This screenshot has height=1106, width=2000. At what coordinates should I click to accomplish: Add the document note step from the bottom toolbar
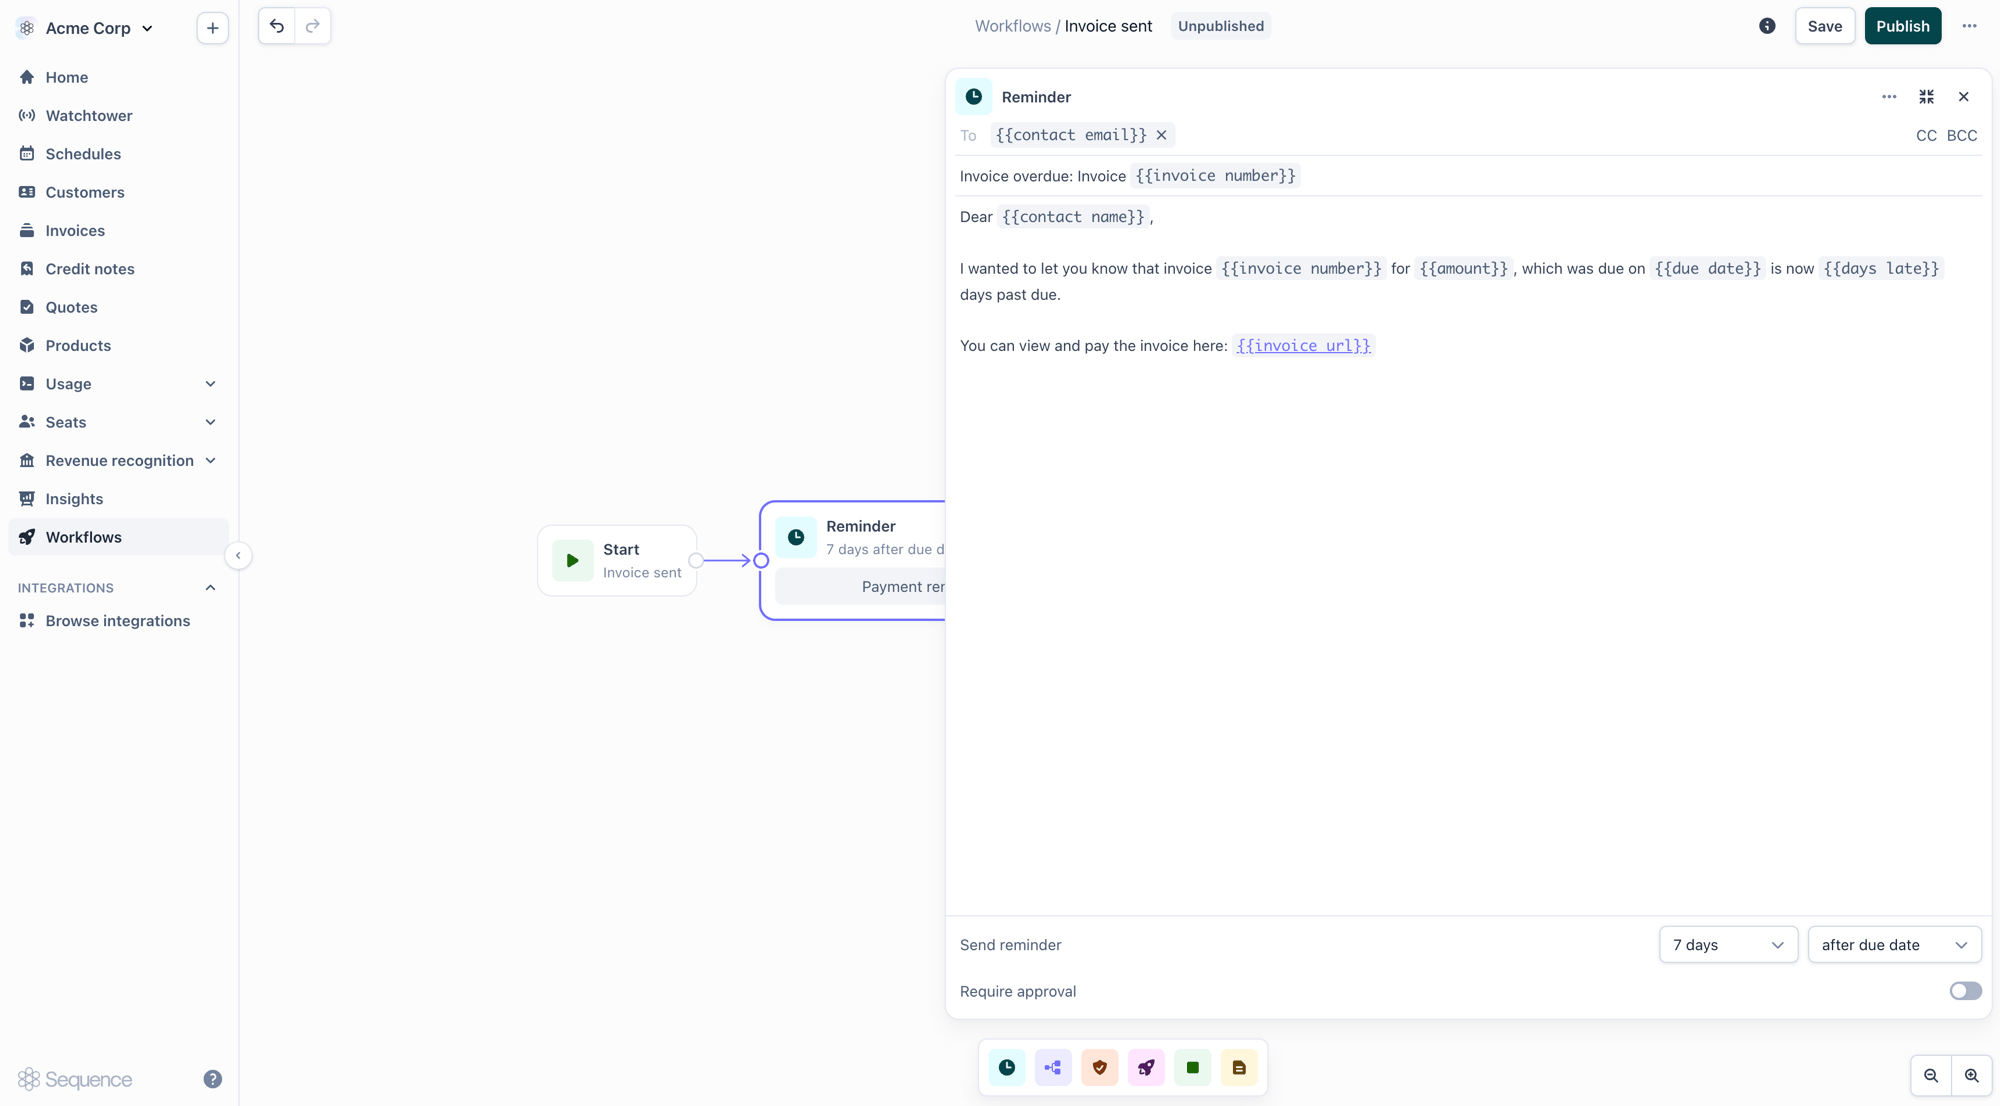1239,1068
